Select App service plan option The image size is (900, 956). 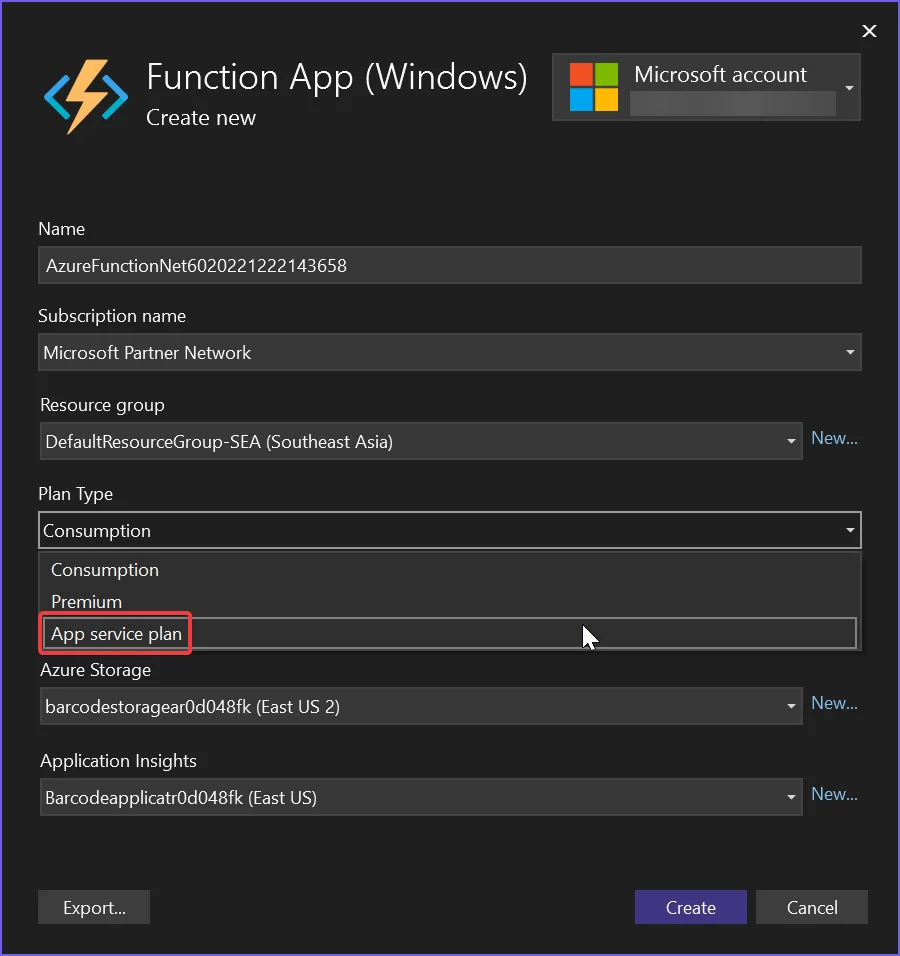[117, 634]
